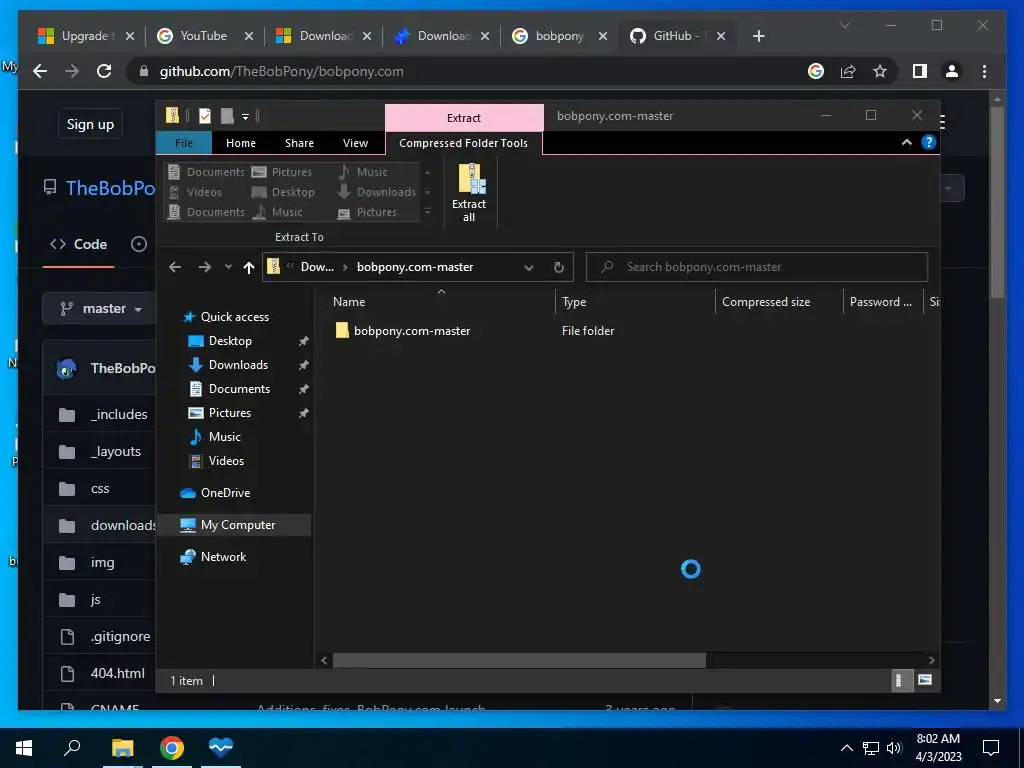Open the _includes folder on GitHub
This screenshot has height=768, width=1024.
click(119, 415)
